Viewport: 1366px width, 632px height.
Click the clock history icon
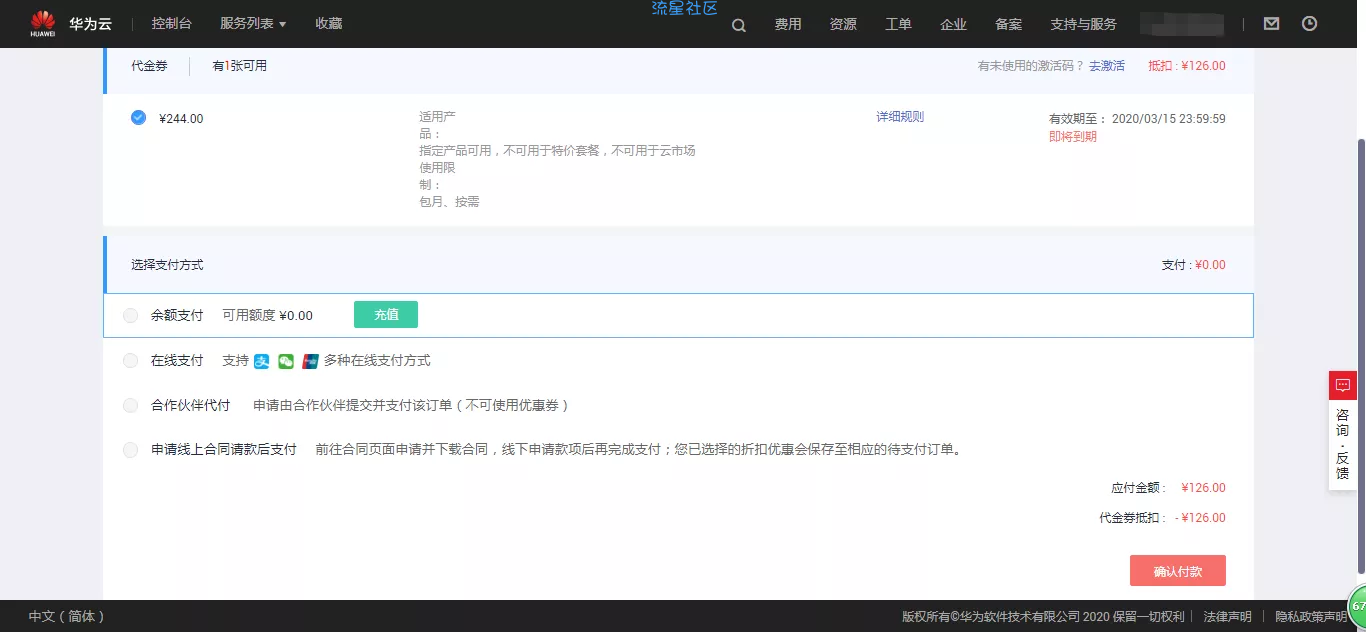click(x=1310, y=23)
